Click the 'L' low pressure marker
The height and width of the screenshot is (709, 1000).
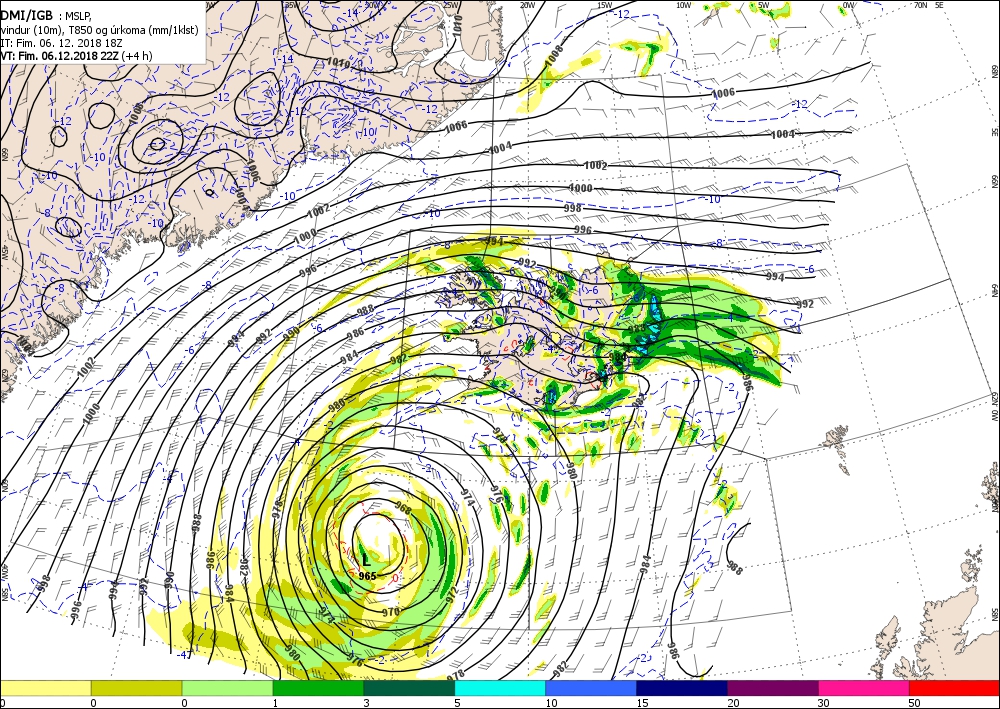[366, 560]
